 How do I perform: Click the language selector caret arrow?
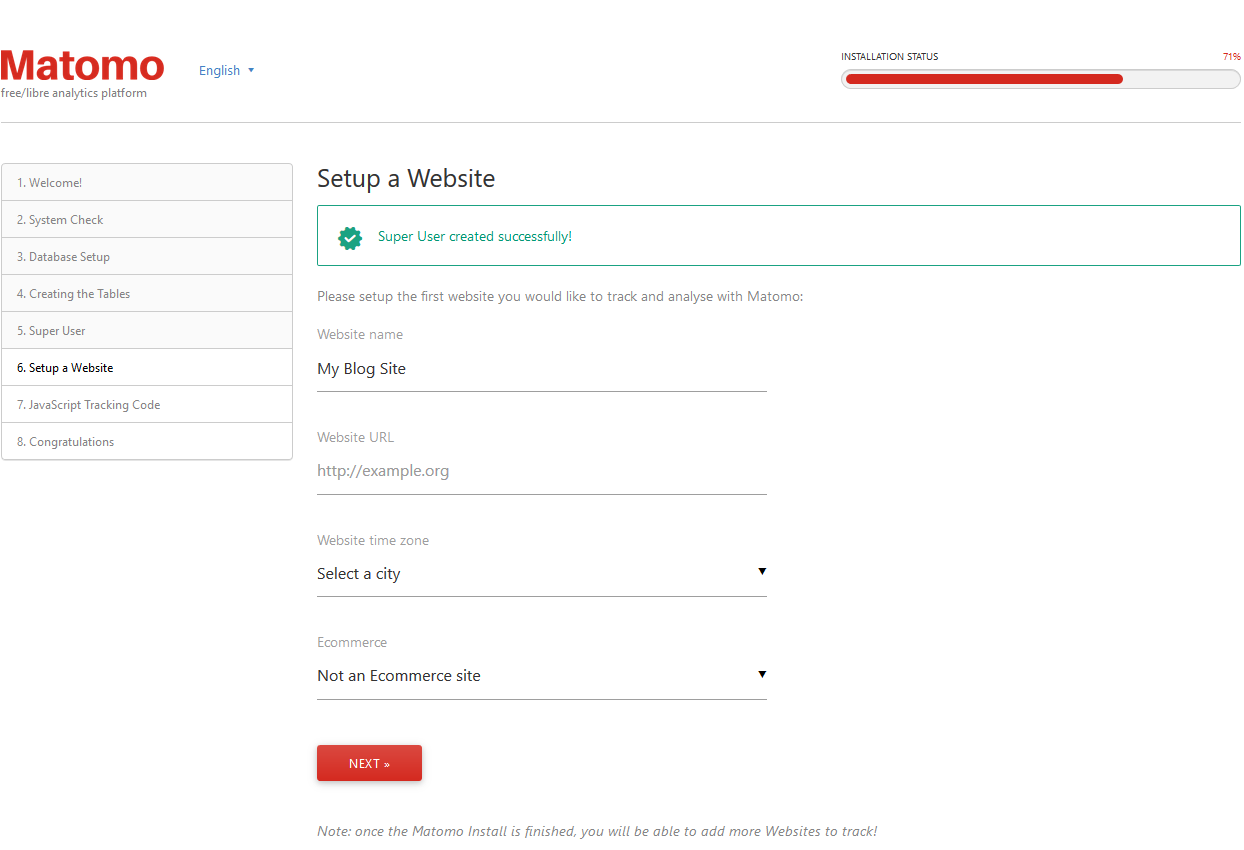click(x=251, y=70)
